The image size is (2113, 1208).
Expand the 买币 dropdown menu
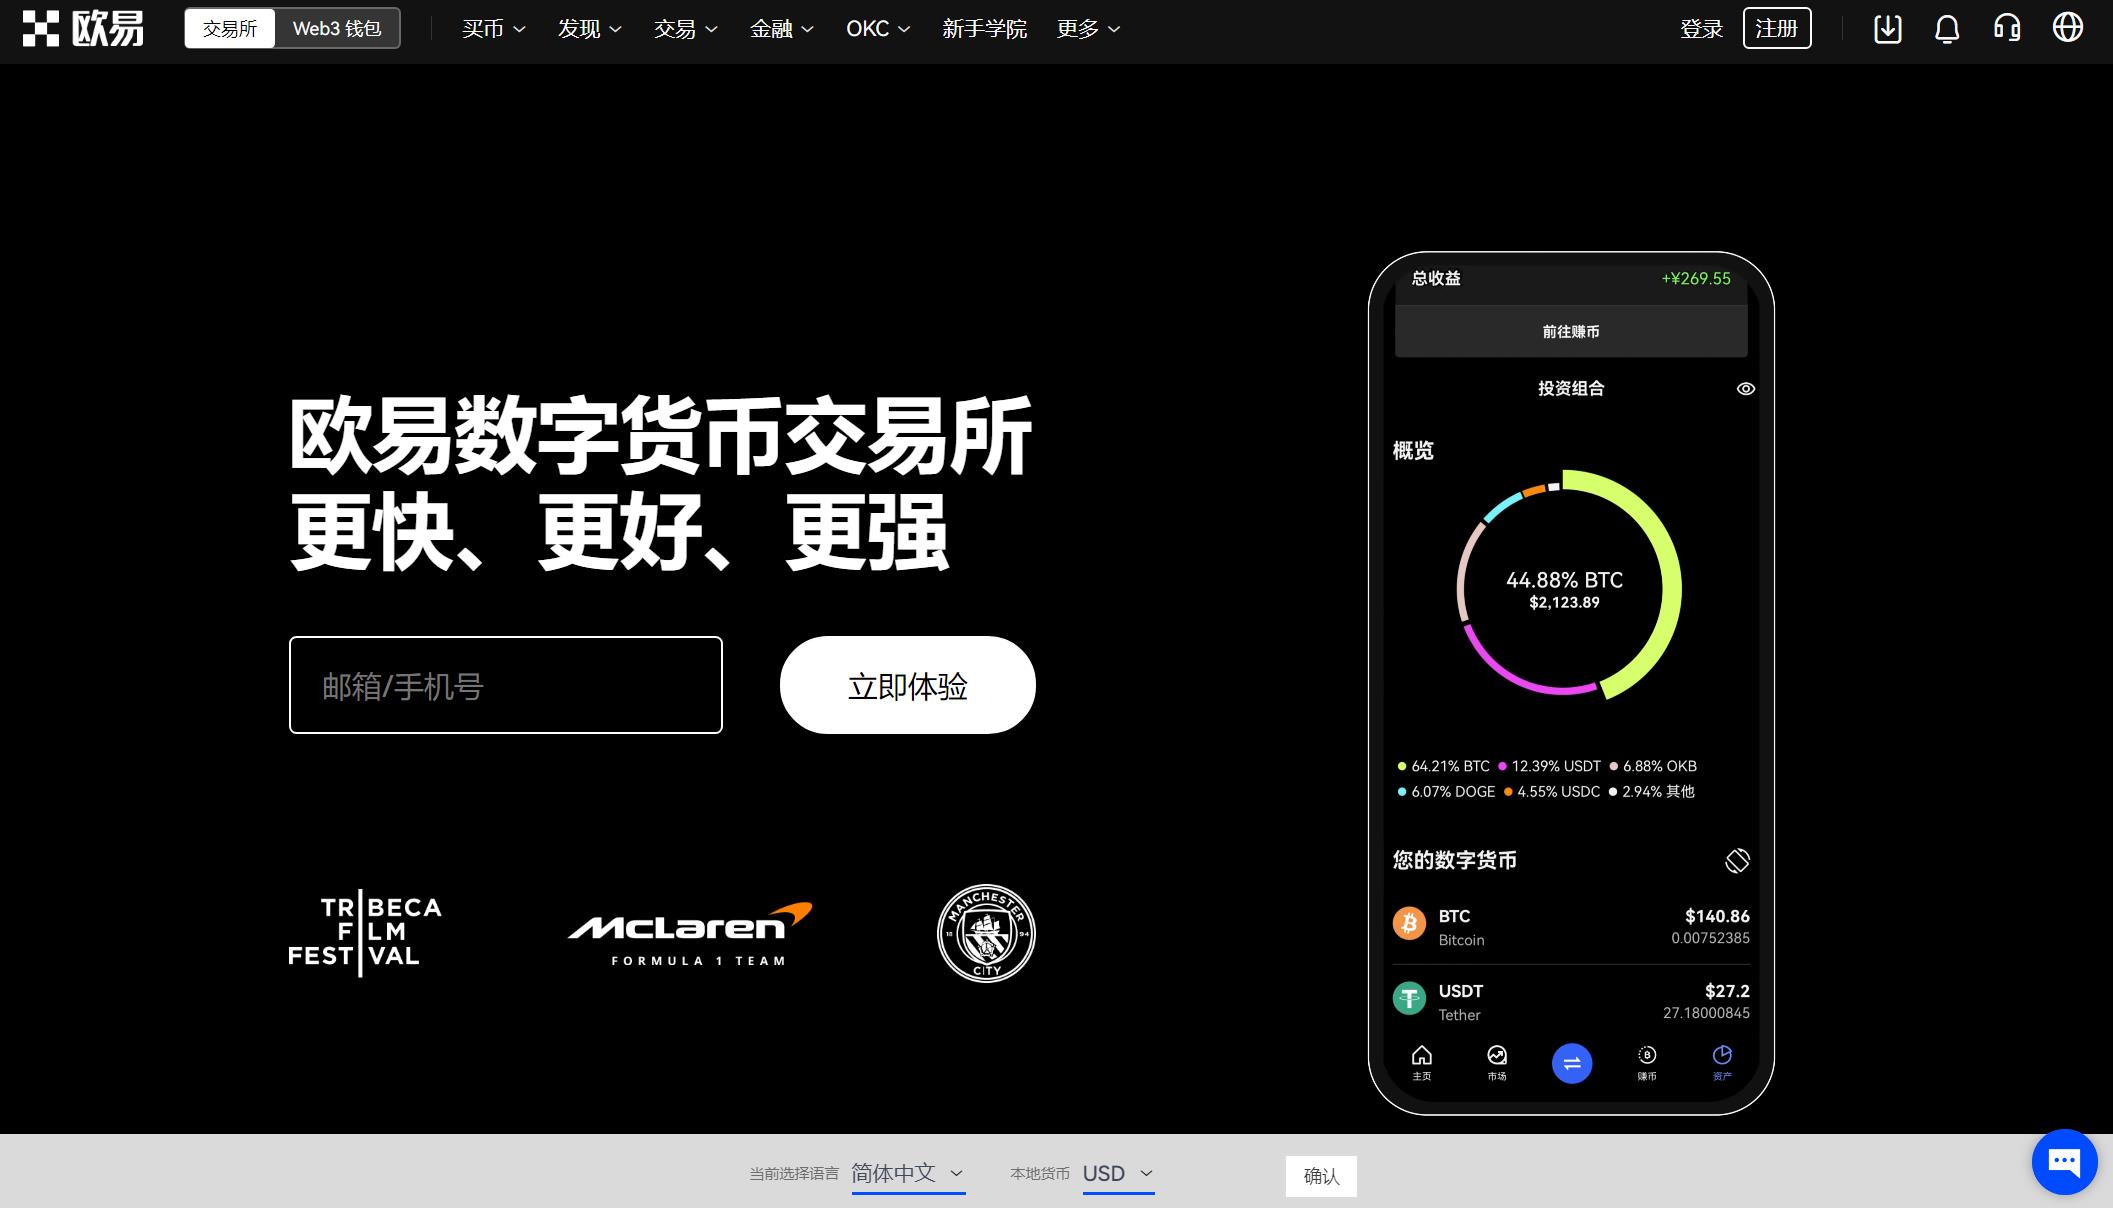(491, 29)
